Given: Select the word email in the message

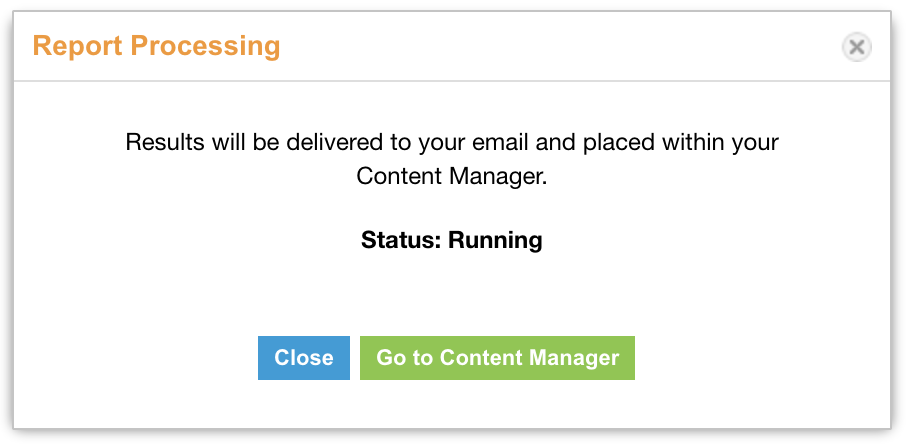Looking at the screenshot, I should (501, 142).
